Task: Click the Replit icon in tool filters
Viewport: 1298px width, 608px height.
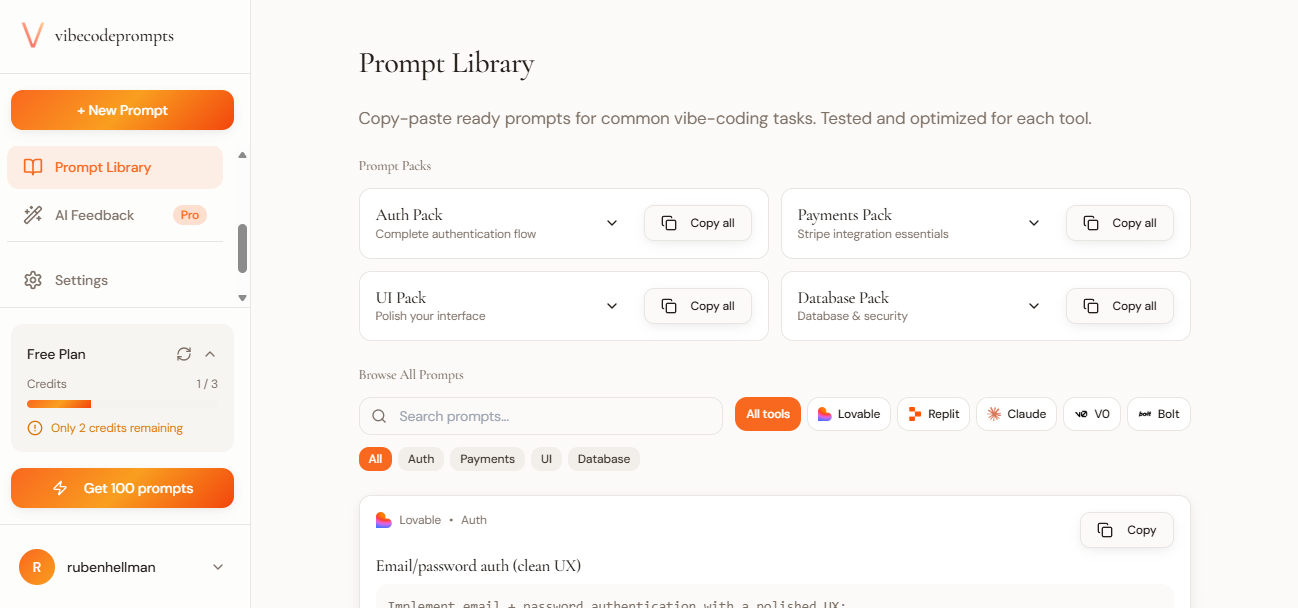Action: 913,413
